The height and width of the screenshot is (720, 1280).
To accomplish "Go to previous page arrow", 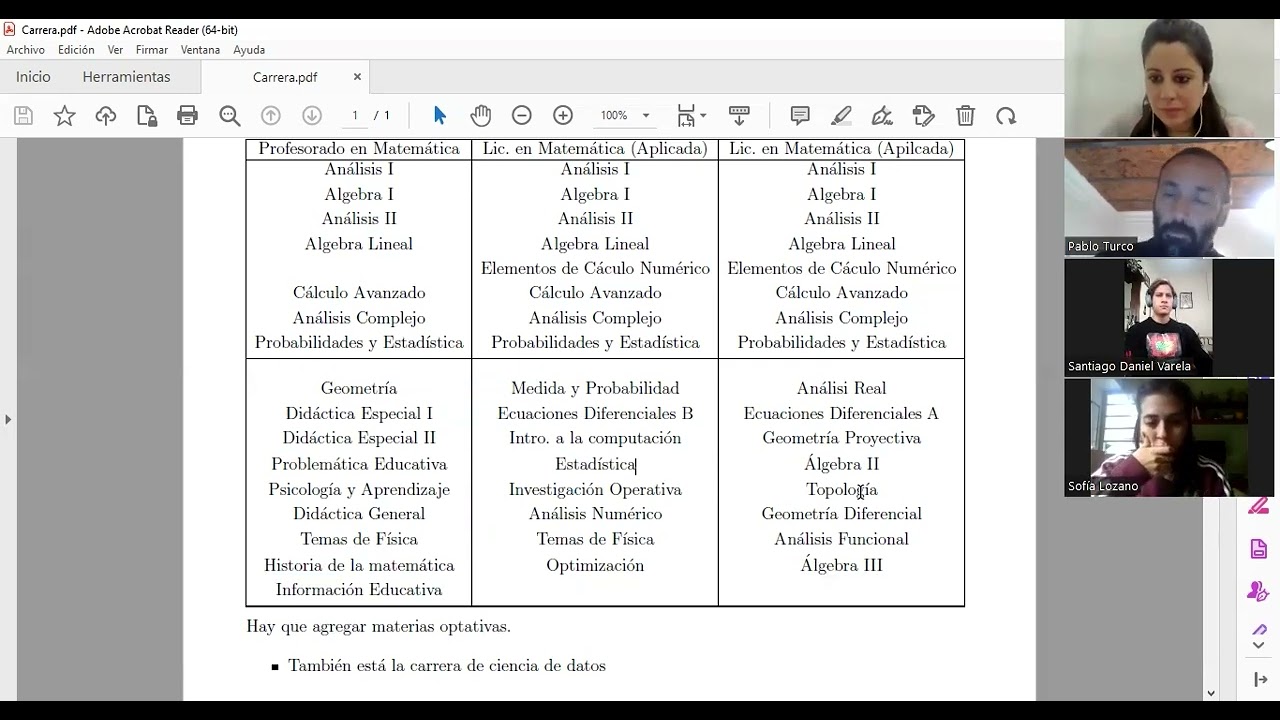I will click(270, 116).
